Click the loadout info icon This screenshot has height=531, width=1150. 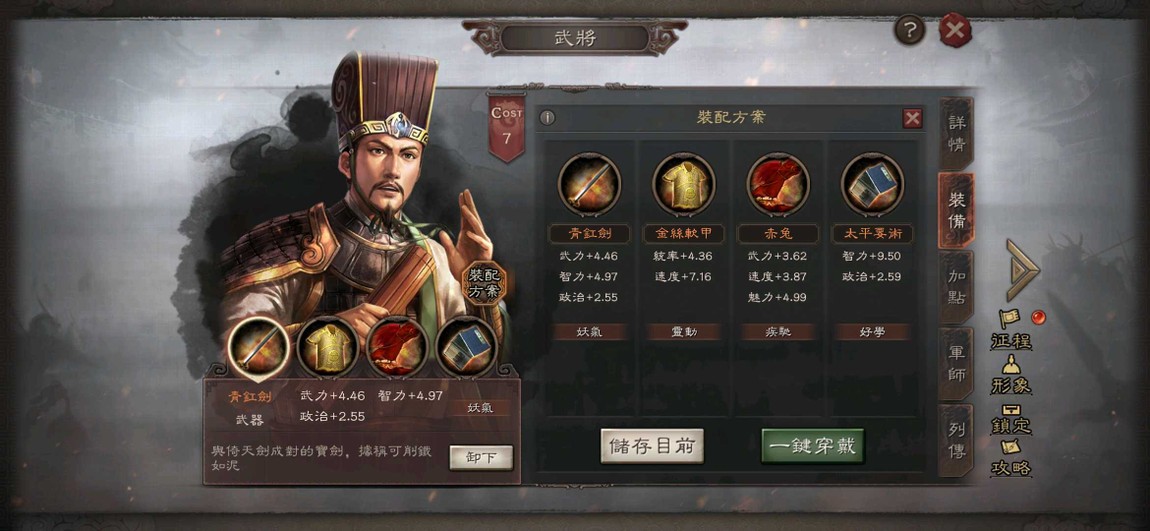[548, 118]
